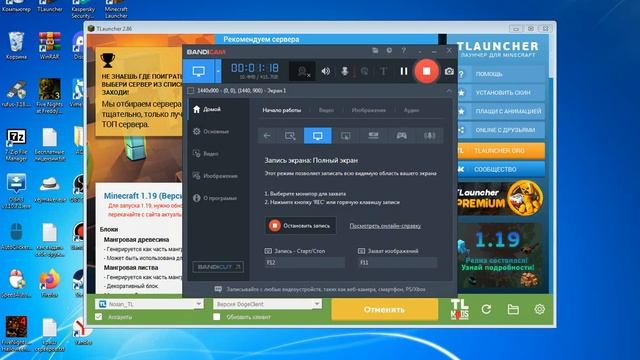Image resolution: width=640 pixels, height=360 pixels.
Task: Click BANDICUT button in sidebar
Action: point(218,267)
